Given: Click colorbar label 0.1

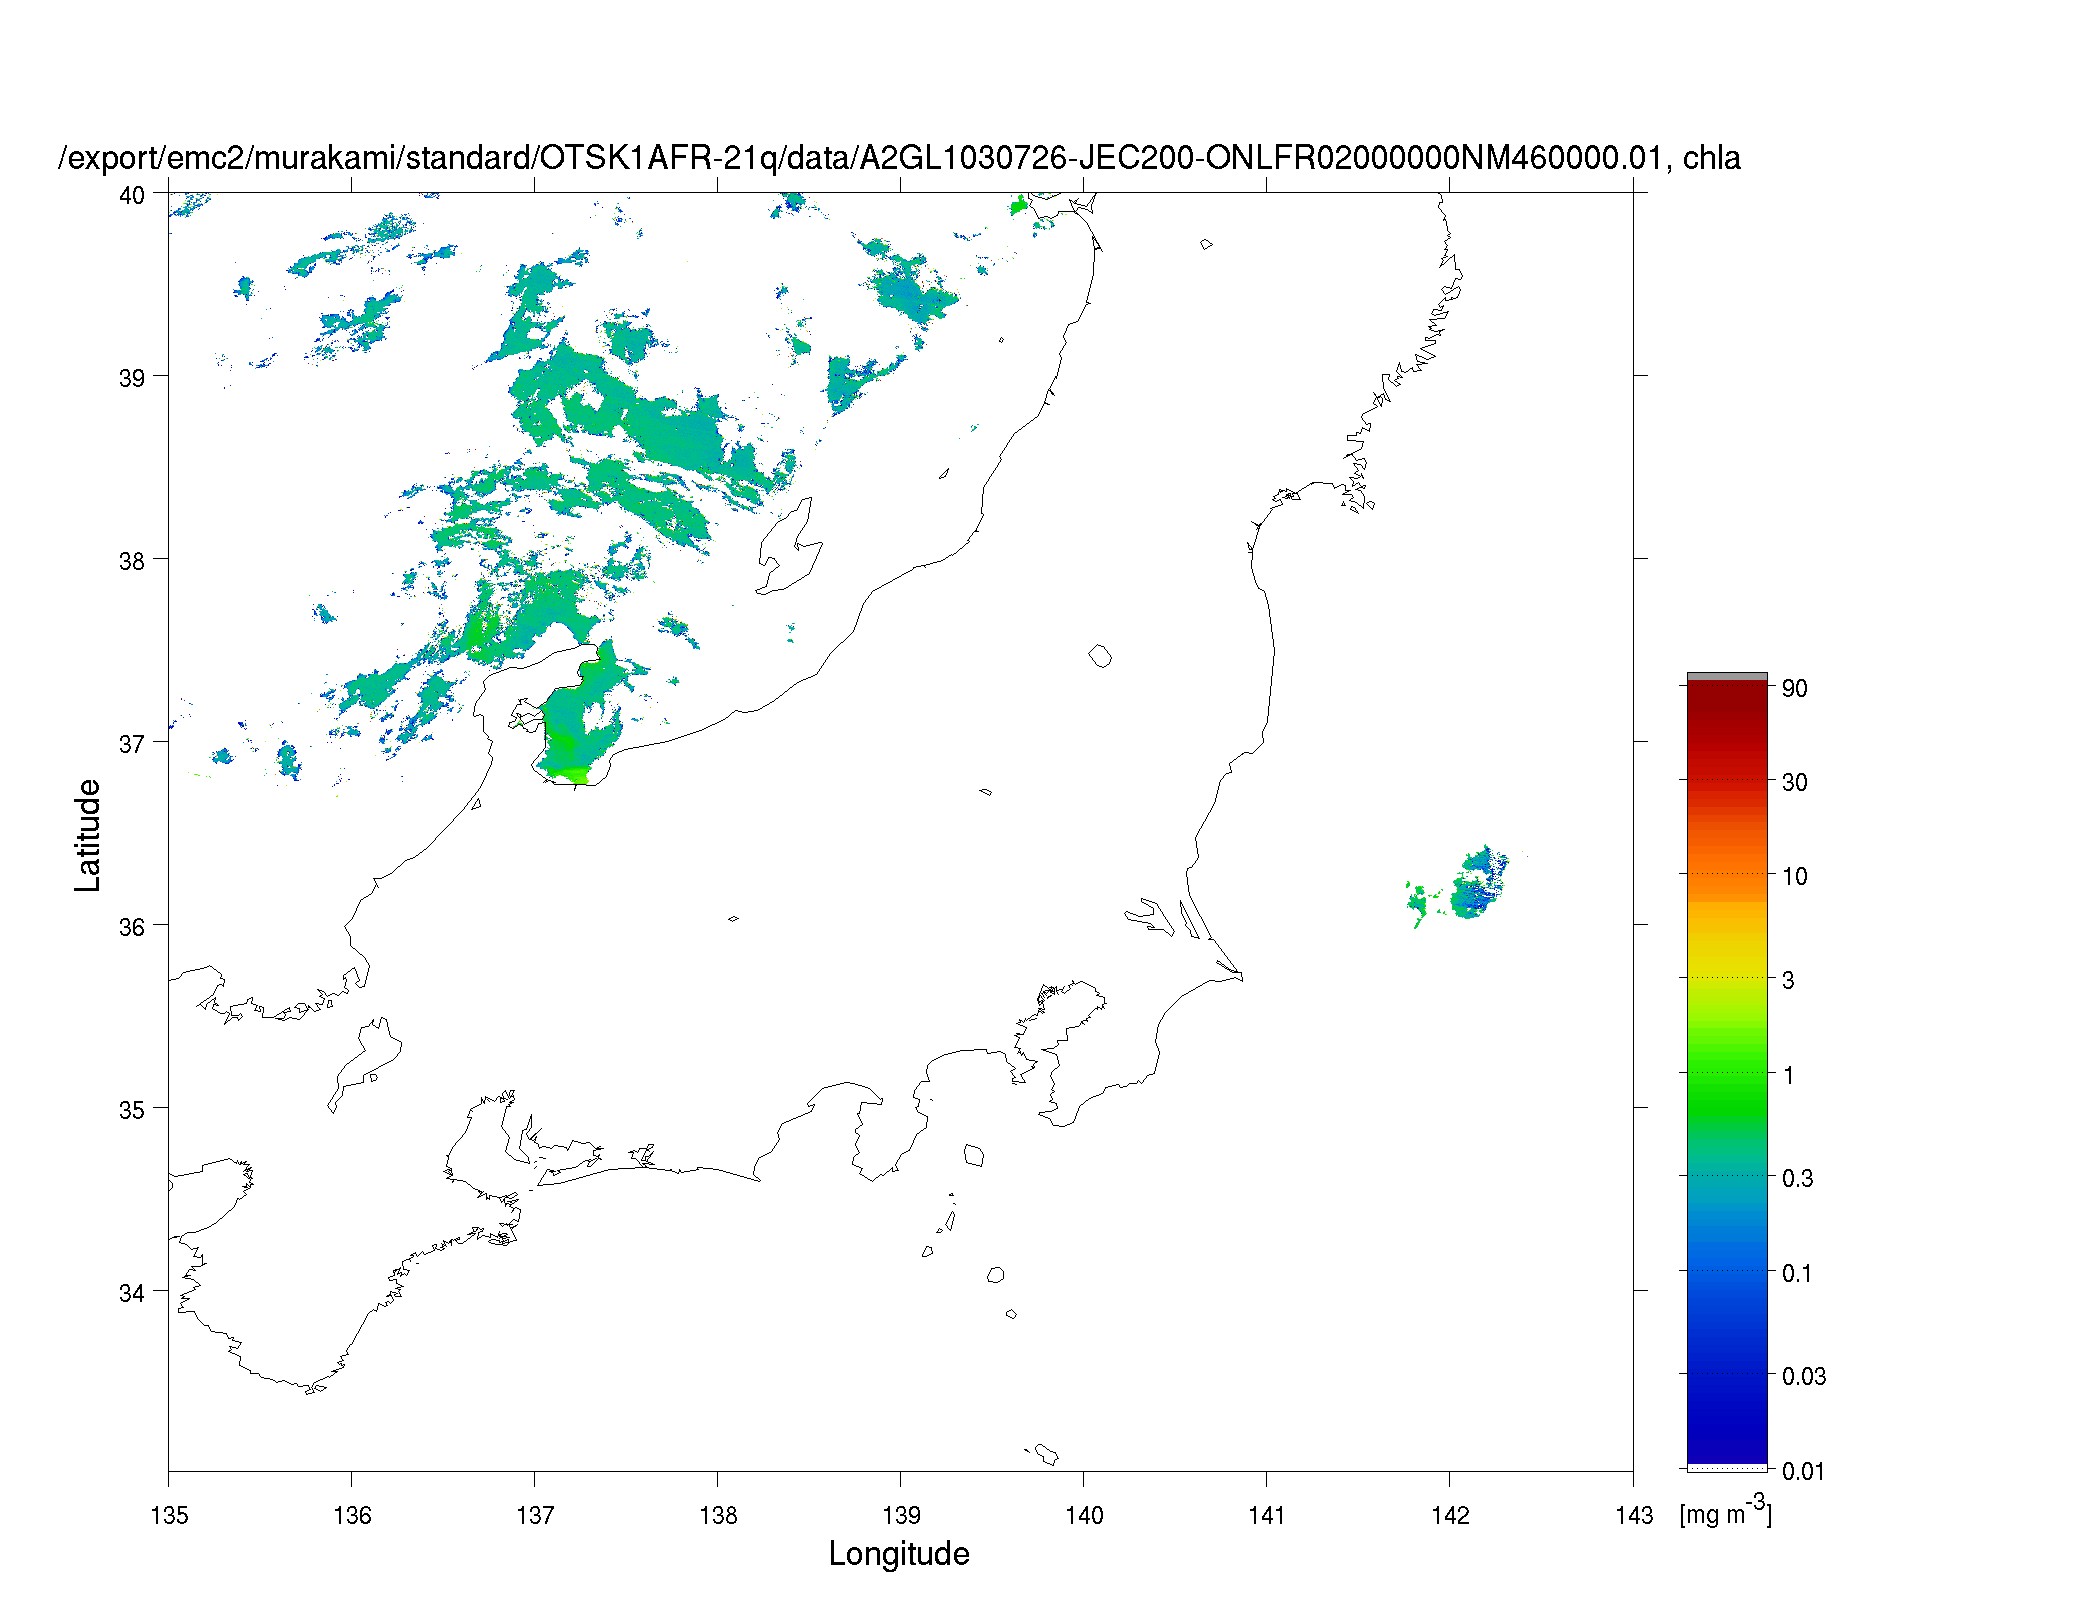Looking at the screenshot, I should [1798, 1273].
